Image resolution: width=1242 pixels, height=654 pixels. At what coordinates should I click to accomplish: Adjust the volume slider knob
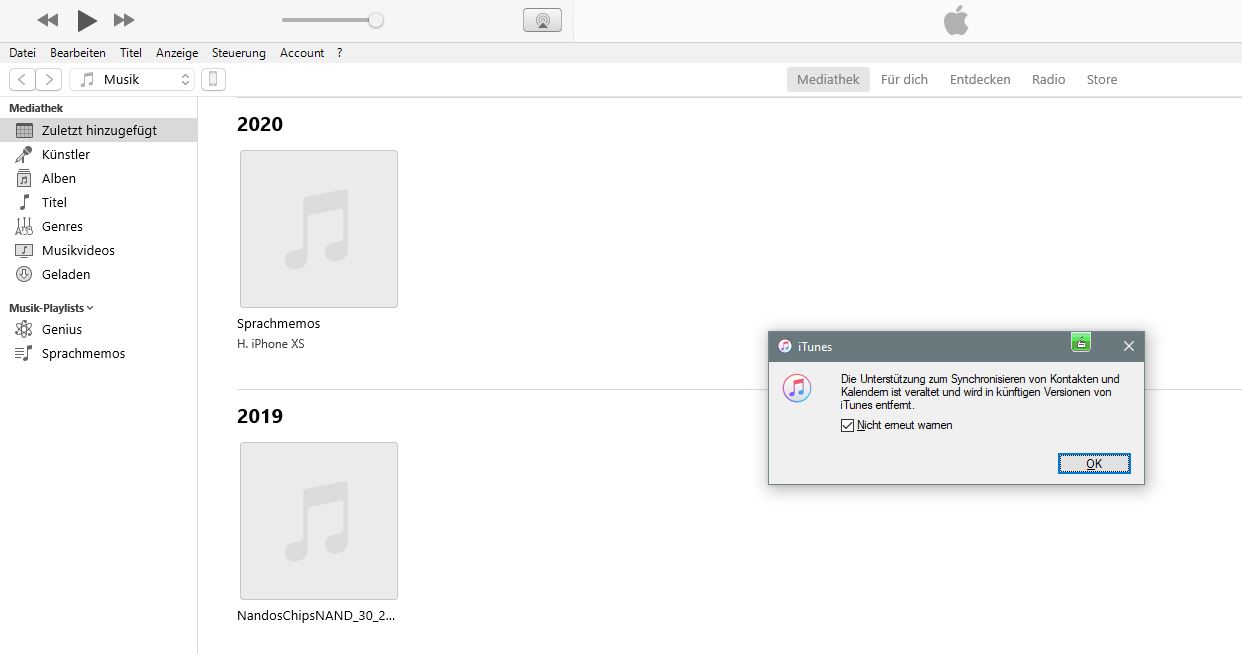coord(376,20)
